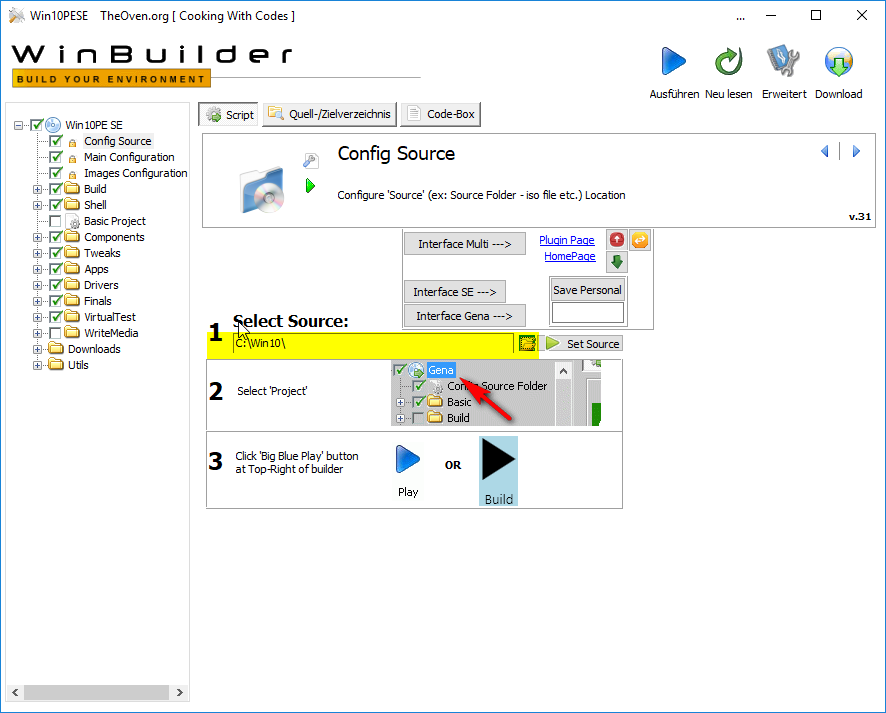Browse for source folder icon
Viewport: 886px width, 713px height.
click(527, 343)
